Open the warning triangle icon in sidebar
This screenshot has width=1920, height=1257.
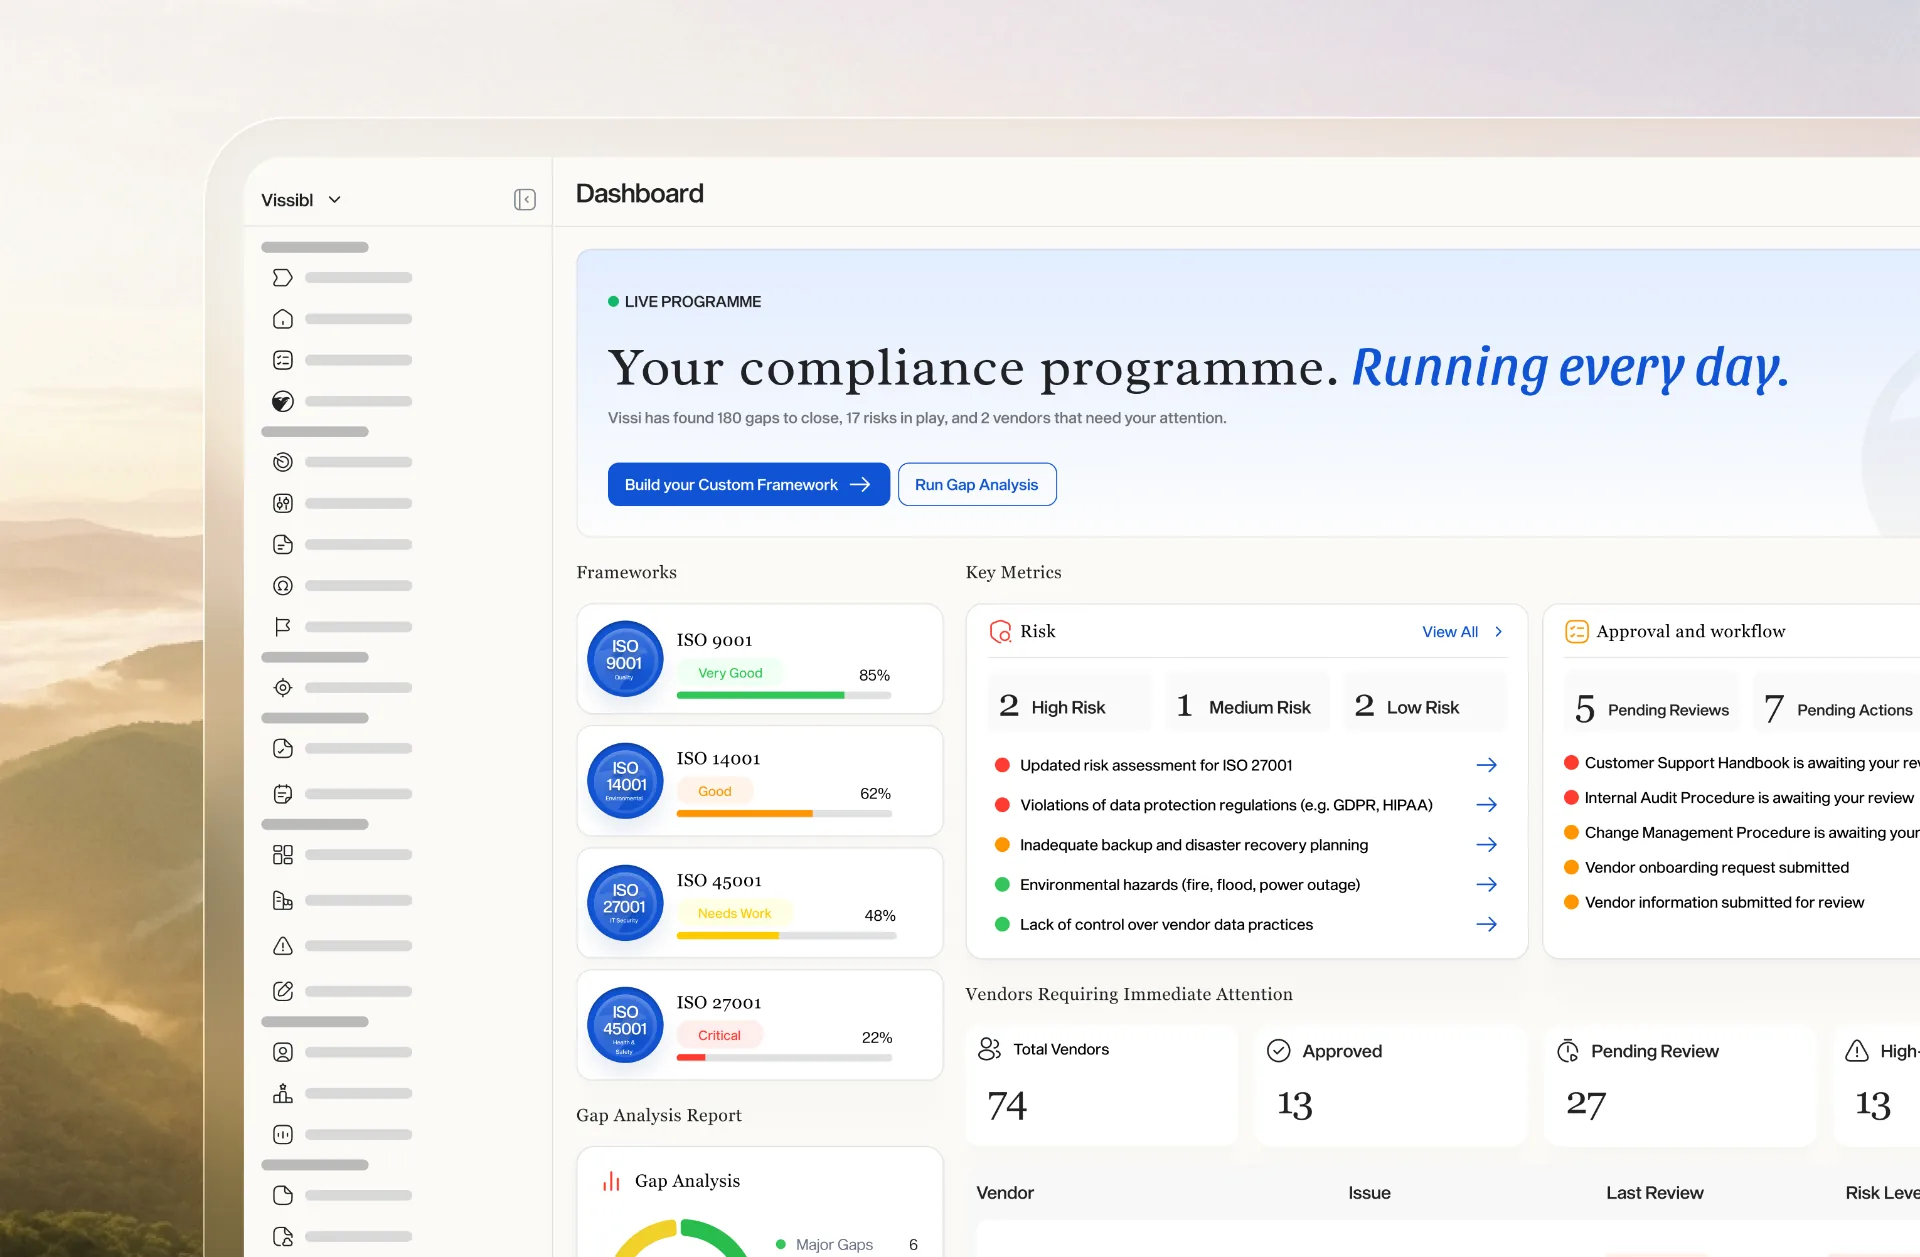[283, 945]
